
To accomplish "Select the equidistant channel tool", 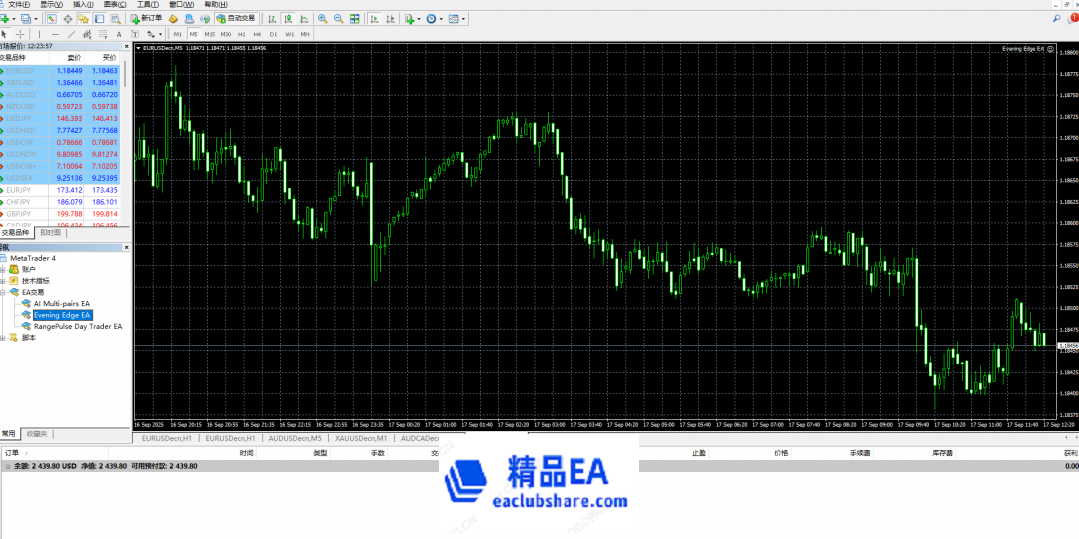I will coord(87,34).
